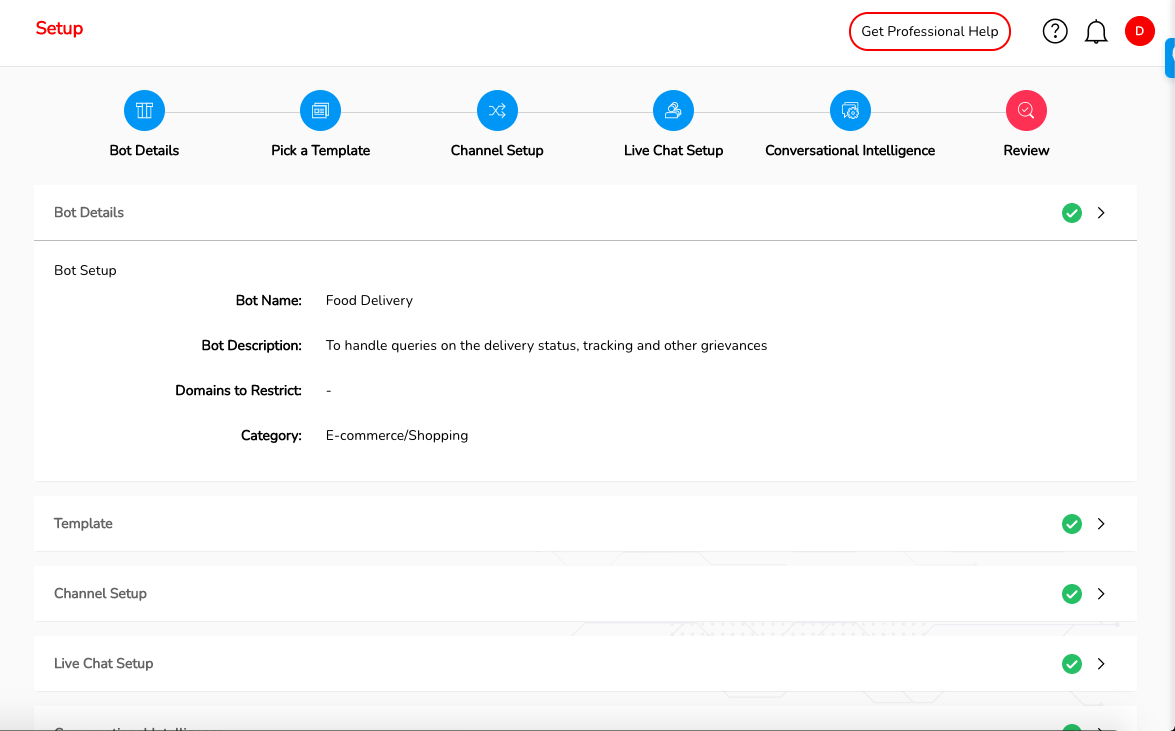1175x731 pixels.
Task: Open the help question mark icon
Action: point(1055,32)
